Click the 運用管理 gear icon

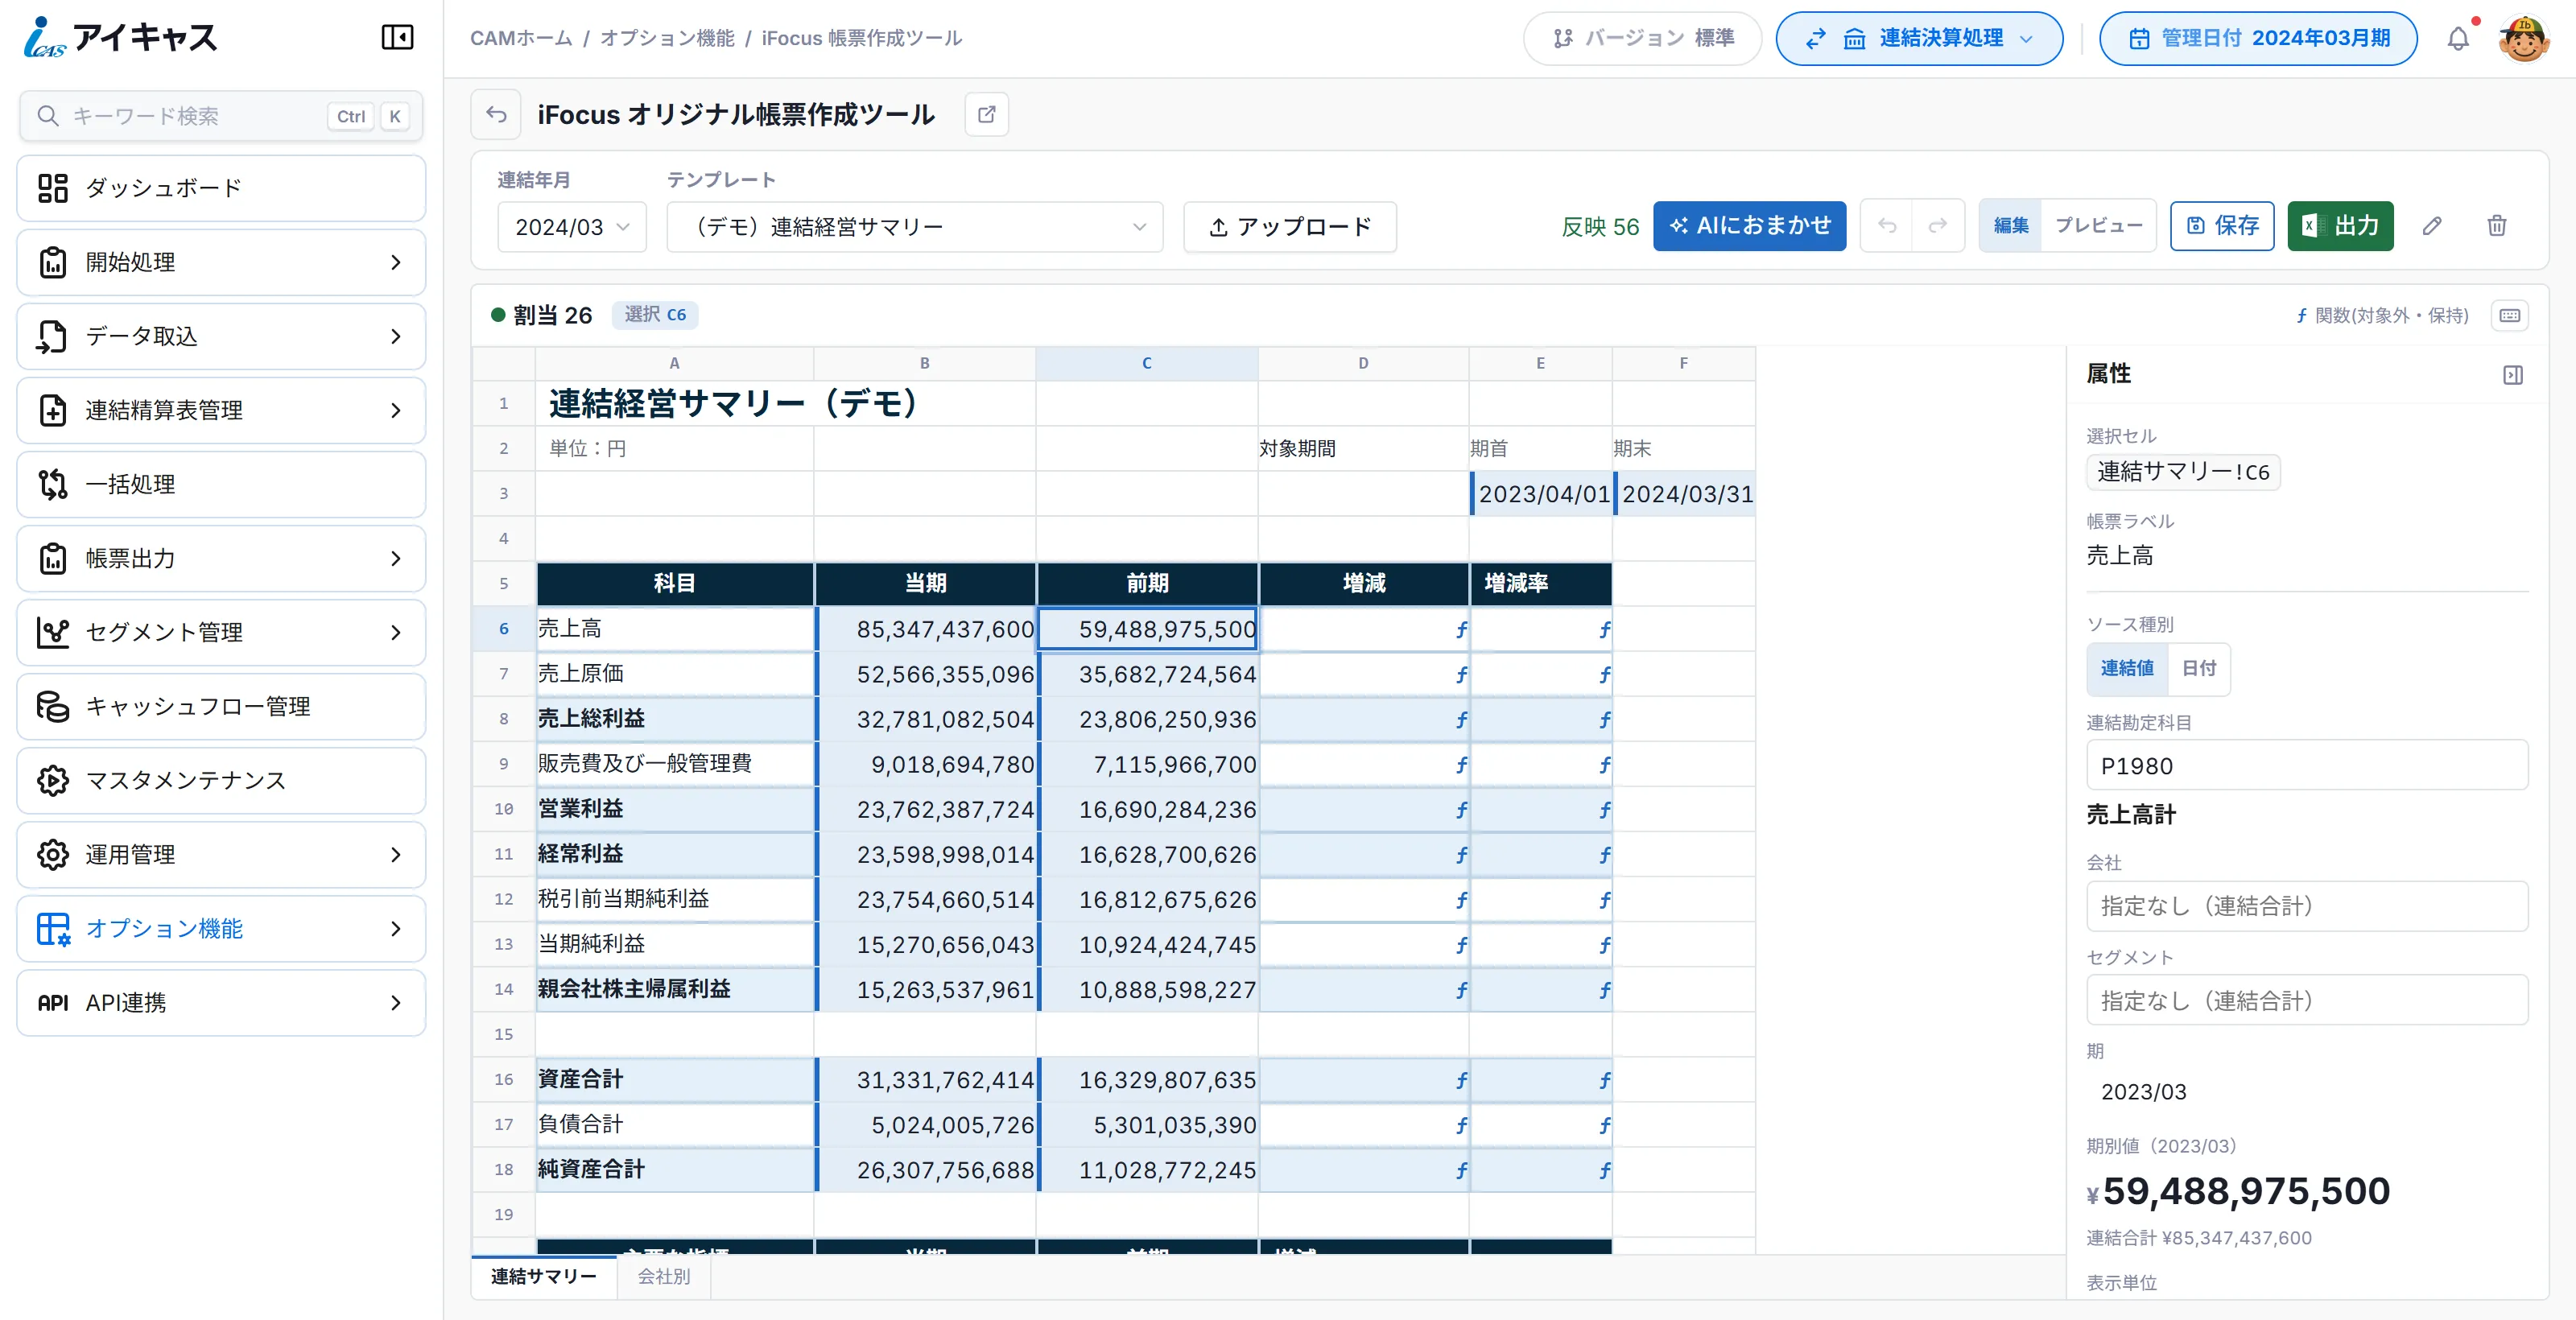tap(53, 854)
